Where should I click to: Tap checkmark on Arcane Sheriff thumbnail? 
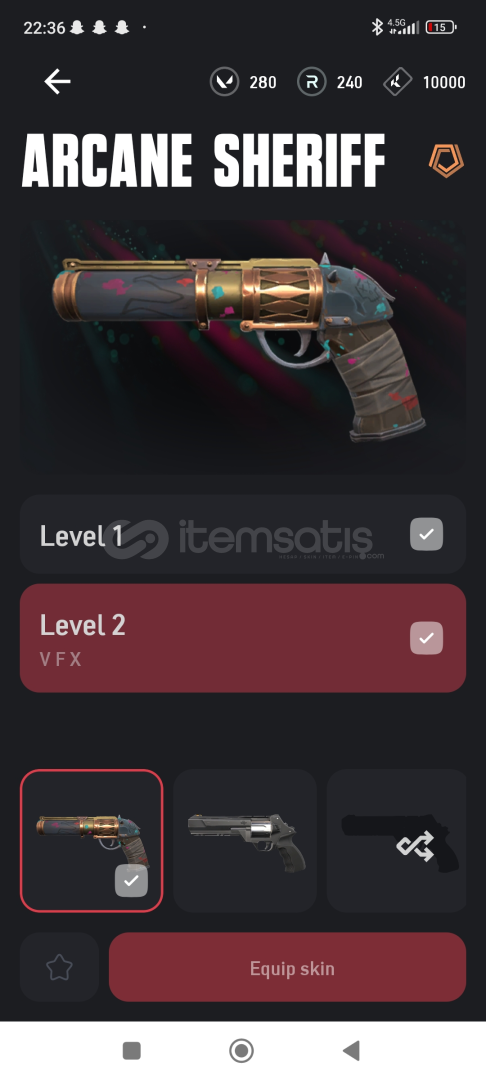point(131,880)
